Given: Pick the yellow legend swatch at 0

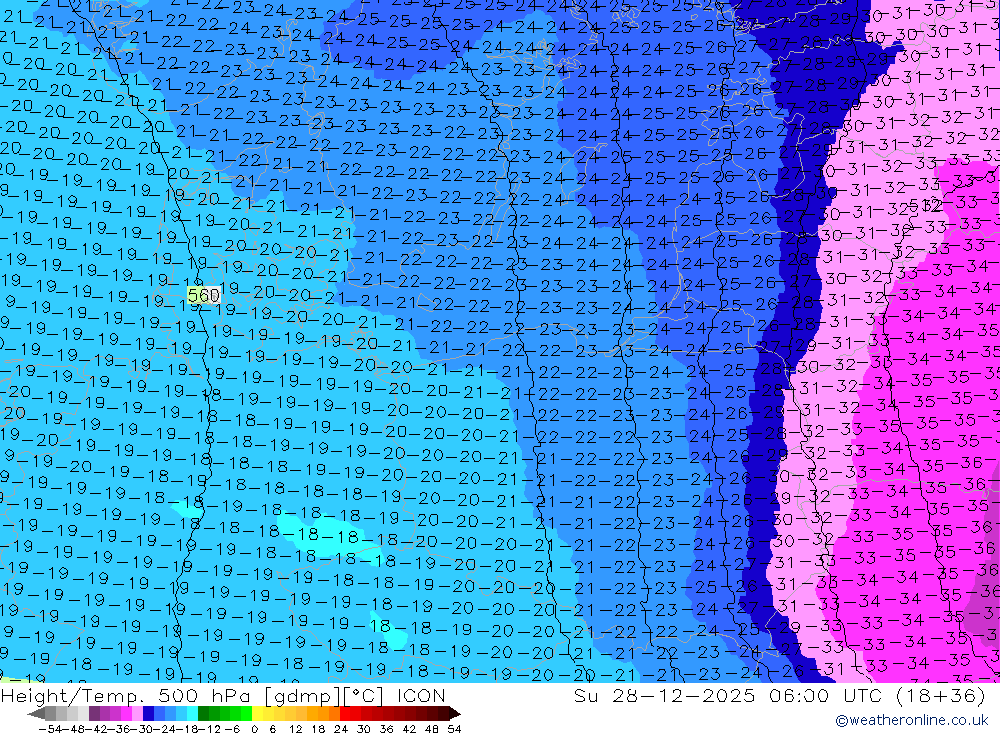Looking at the screenshot, I should [258, 714].
